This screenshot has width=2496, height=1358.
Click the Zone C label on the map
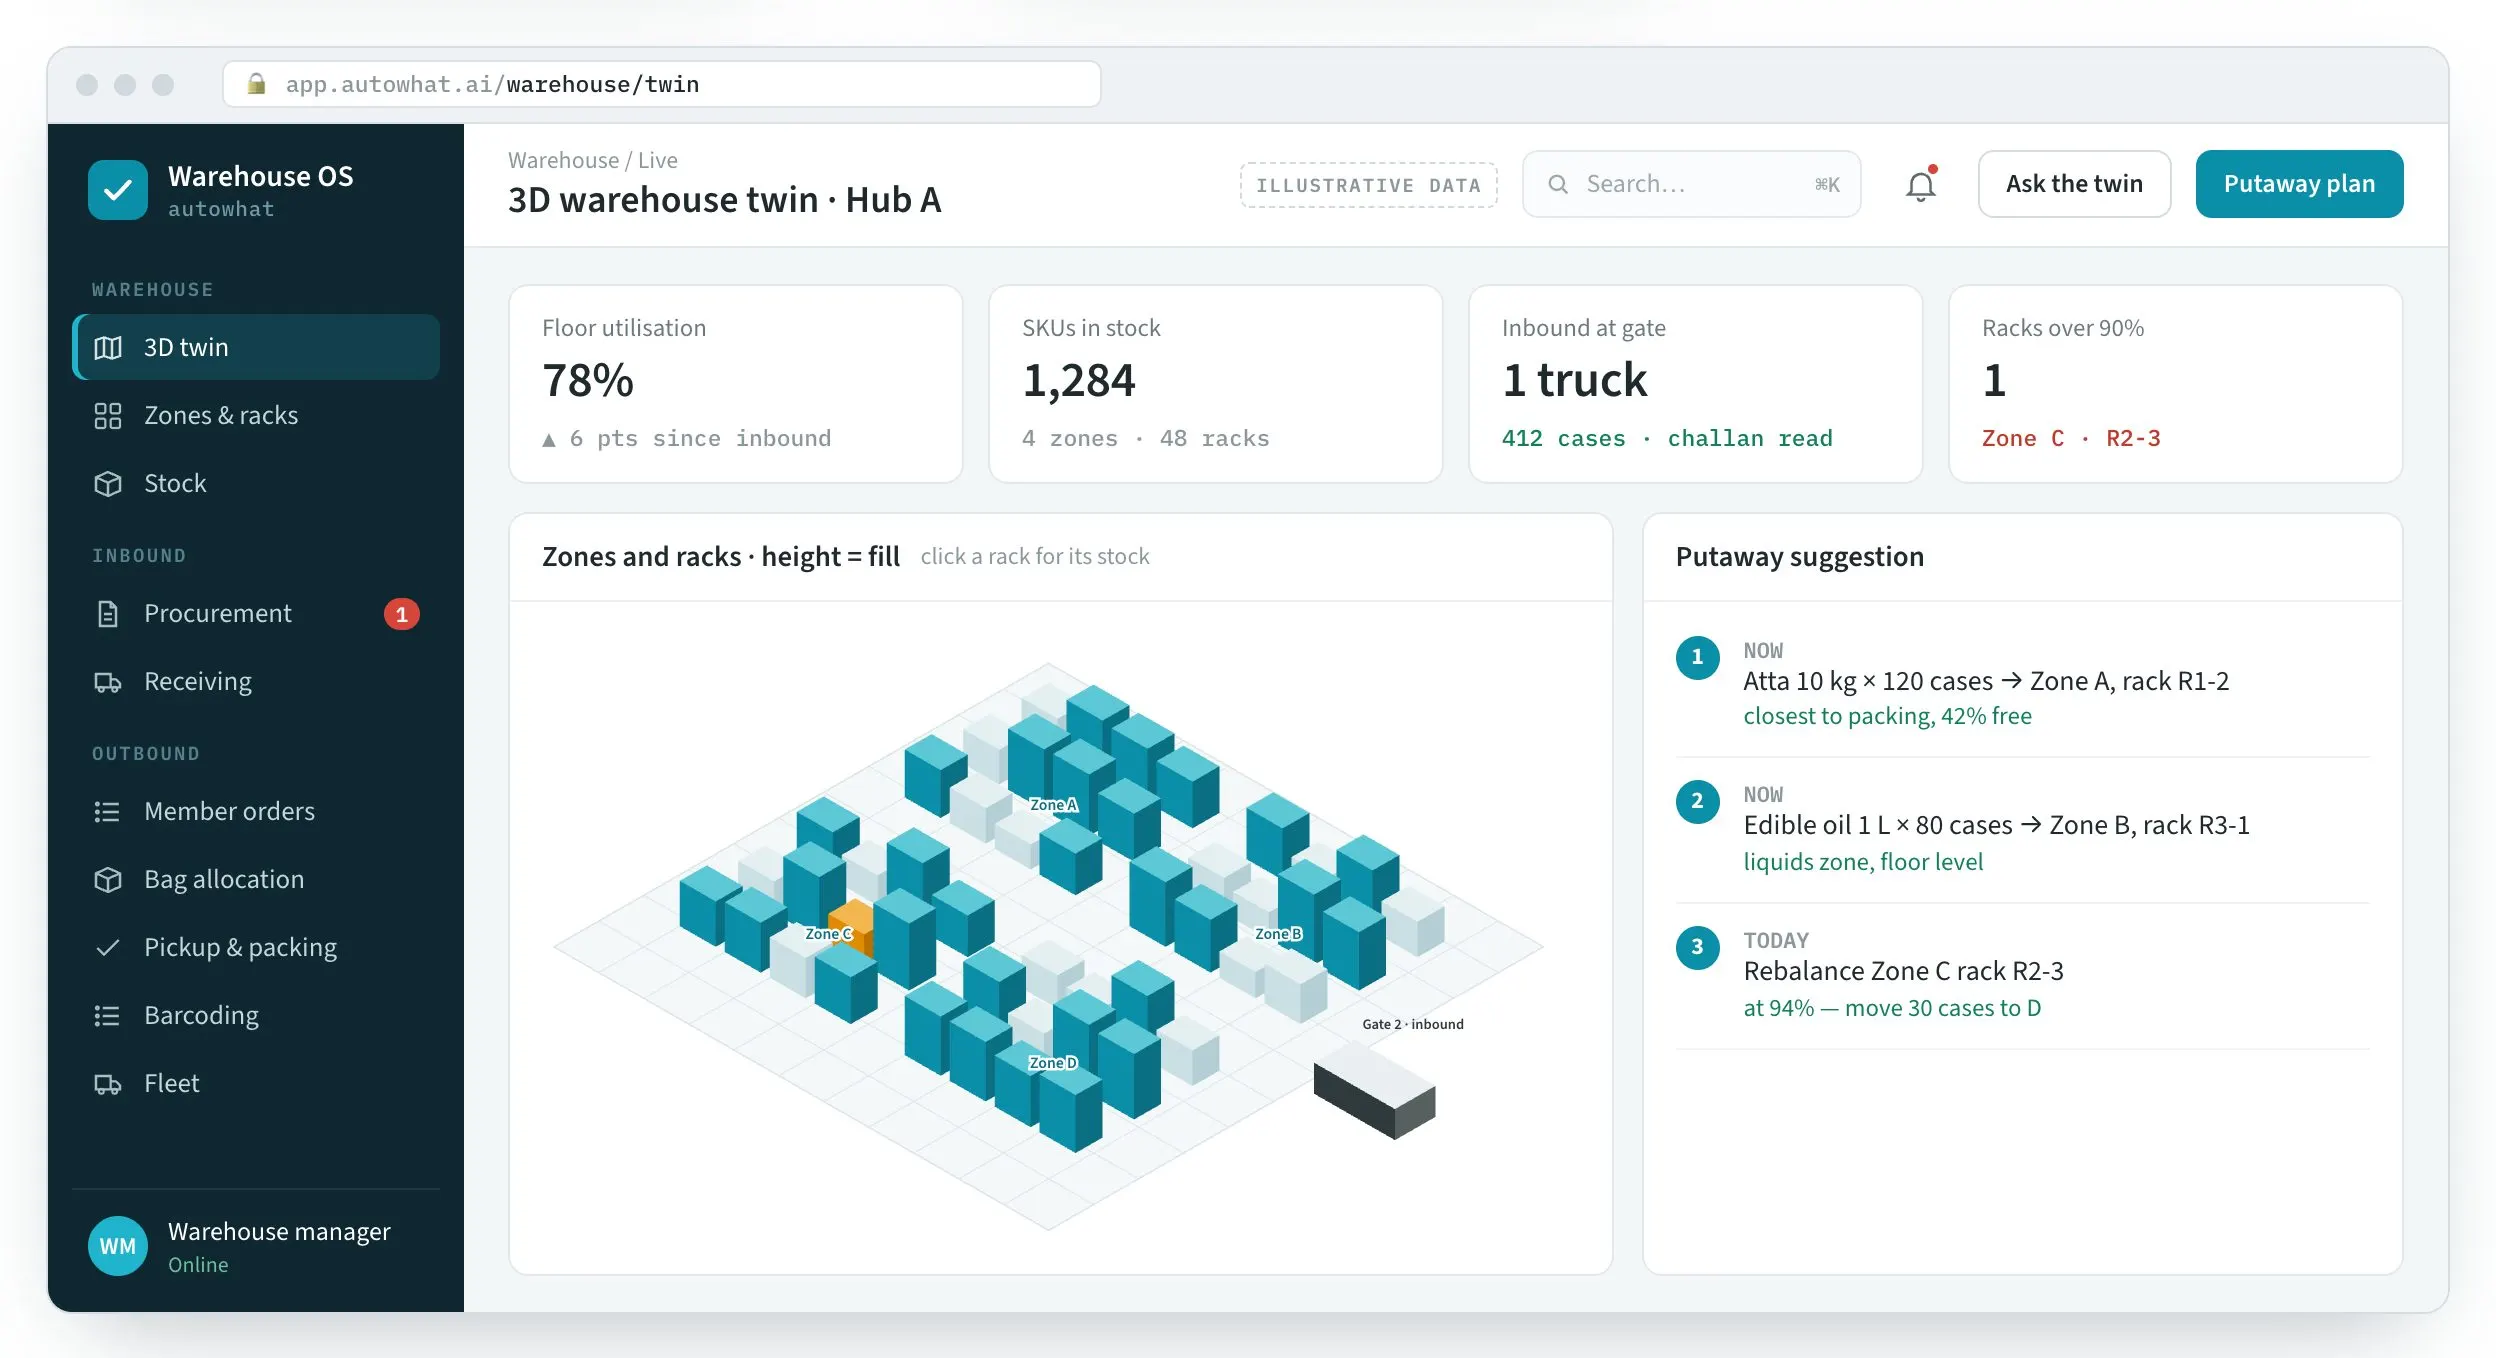click(x=829, y=933)
